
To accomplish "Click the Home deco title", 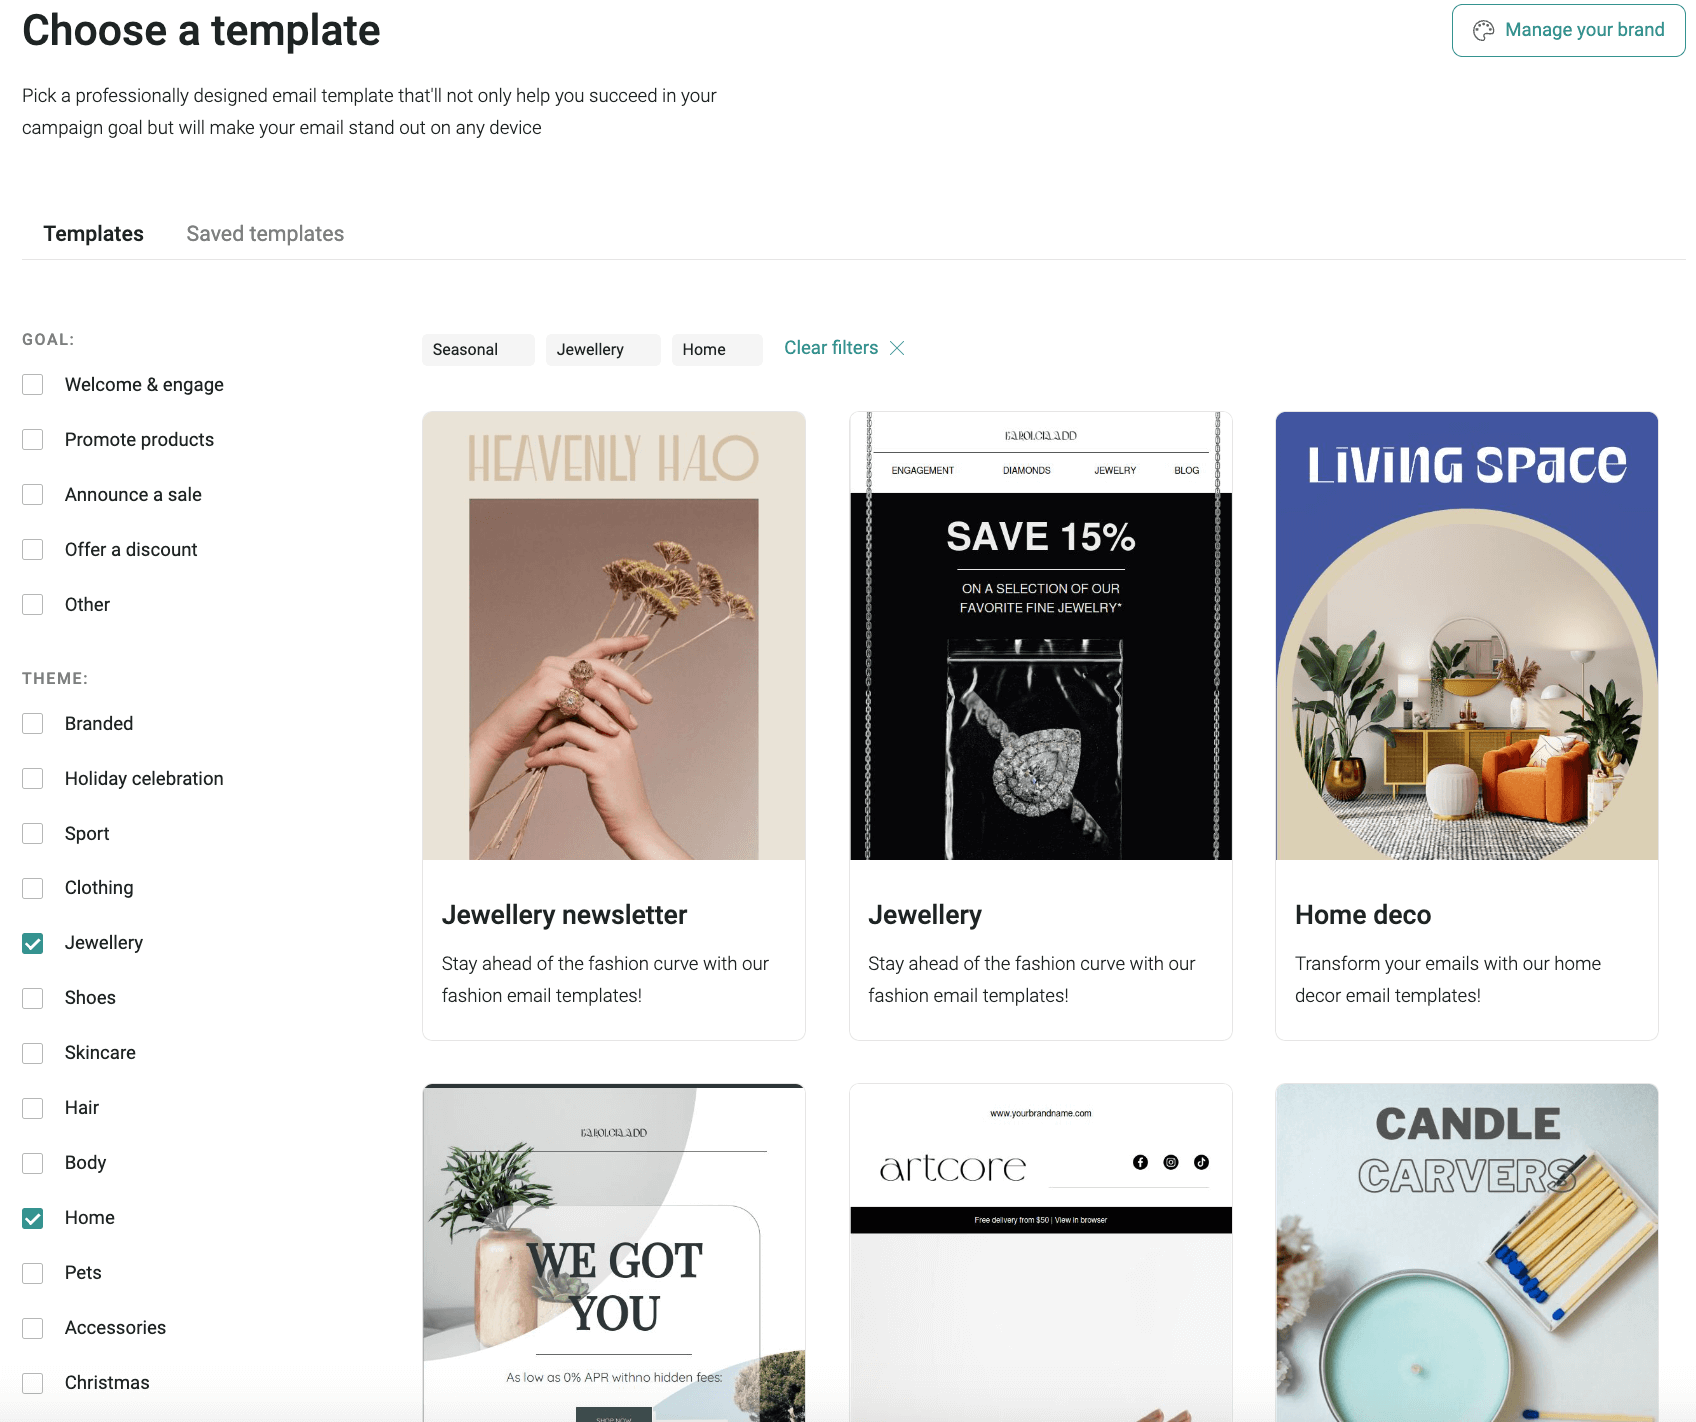I will pyautogui.click(x=1363, y=915).
